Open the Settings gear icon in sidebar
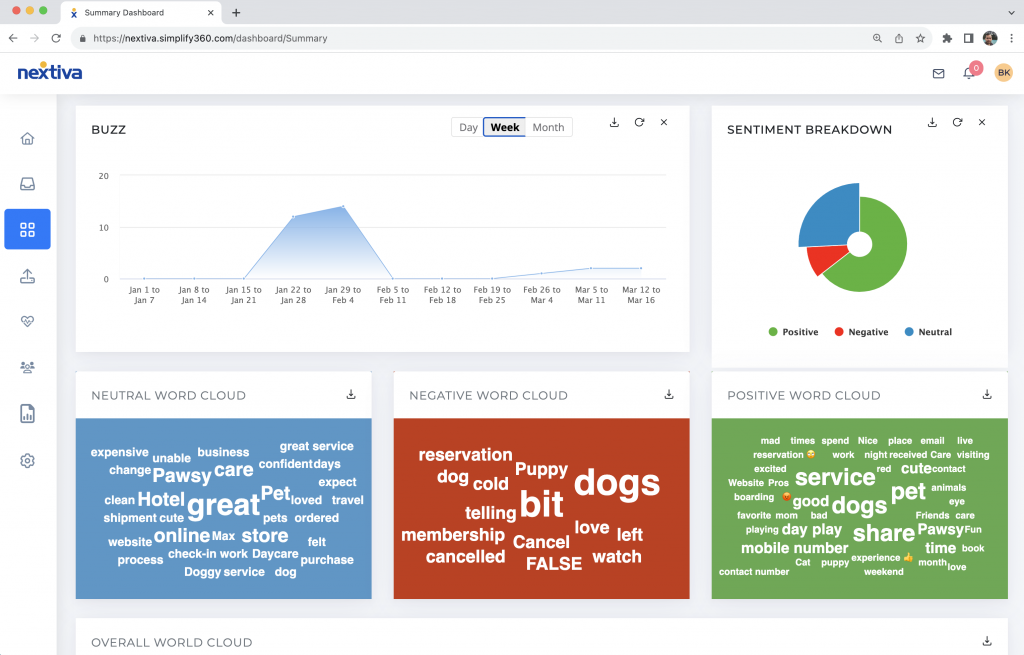1024x655 pixels. coord(27,460)
